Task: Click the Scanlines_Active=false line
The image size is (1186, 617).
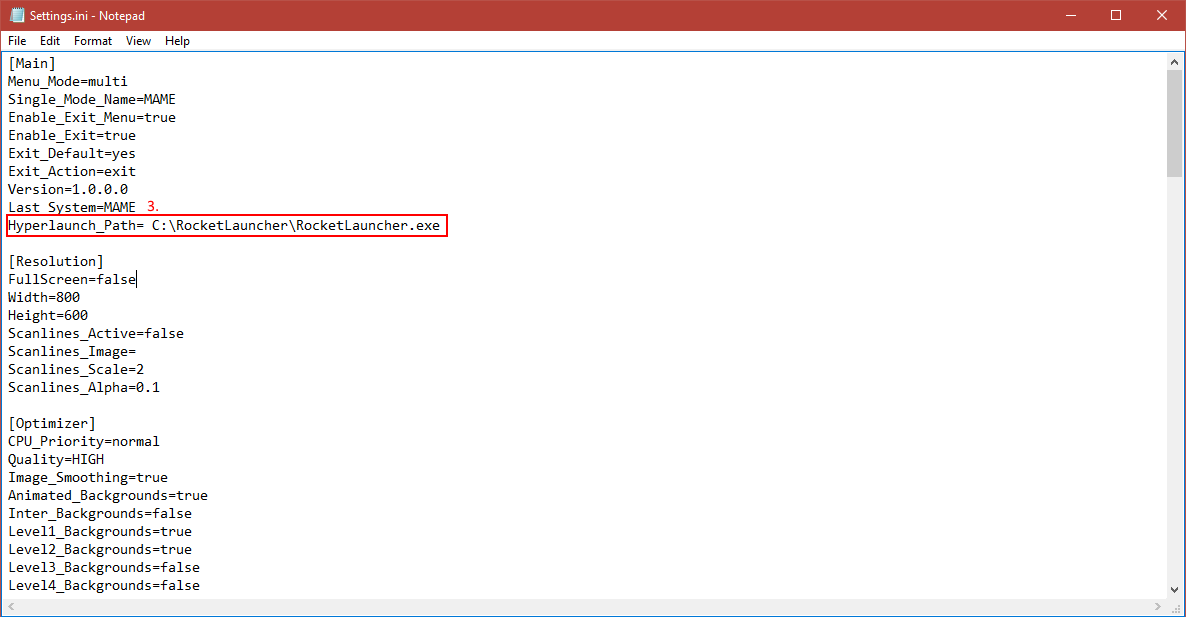Action: 96,333
